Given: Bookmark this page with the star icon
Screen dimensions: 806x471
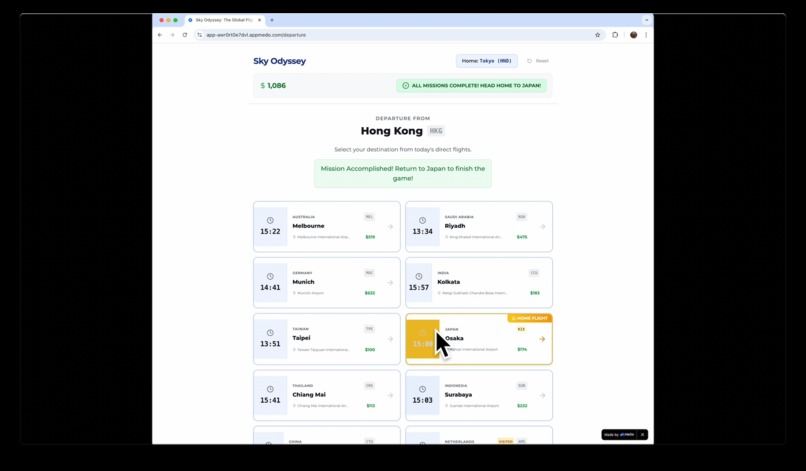Looking at the screenshot, I should pos(597,35).
